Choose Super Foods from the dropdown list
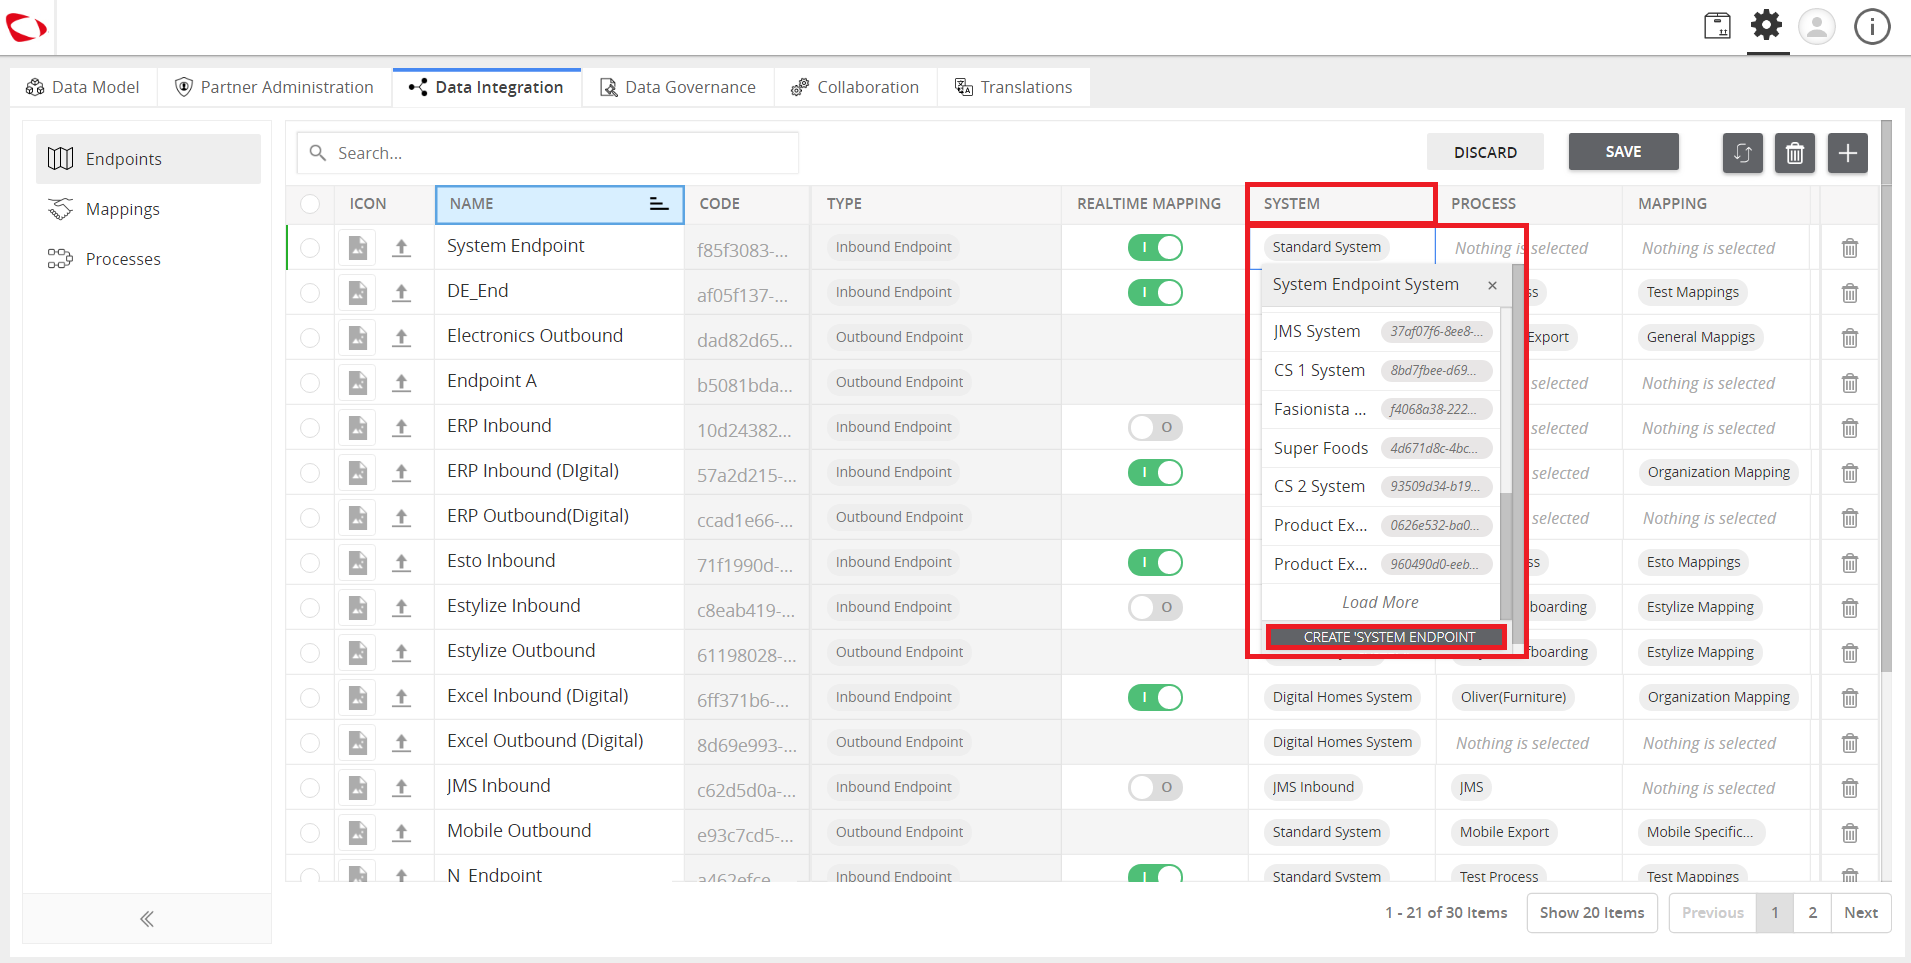This screenshot has width=1911, height=963. 1381,448
